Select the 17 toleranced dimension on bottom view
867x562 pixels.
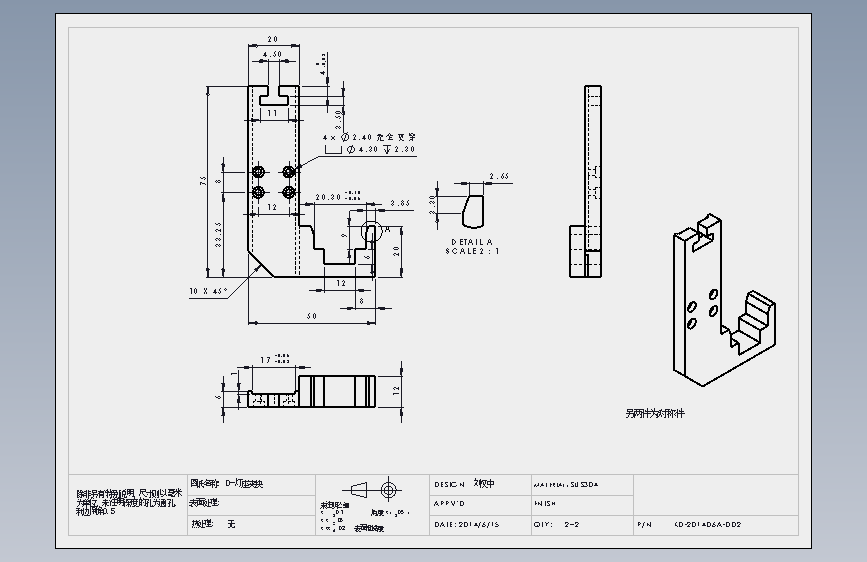pyautogui.click(x=274, y=360)
